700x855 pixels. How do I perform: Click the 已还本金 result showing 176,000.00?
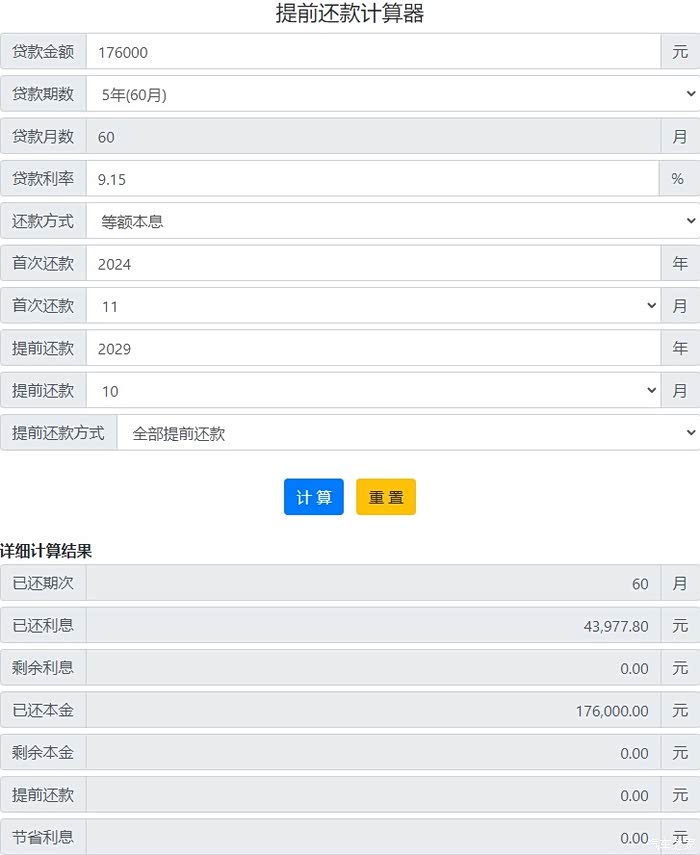point(373,711)
